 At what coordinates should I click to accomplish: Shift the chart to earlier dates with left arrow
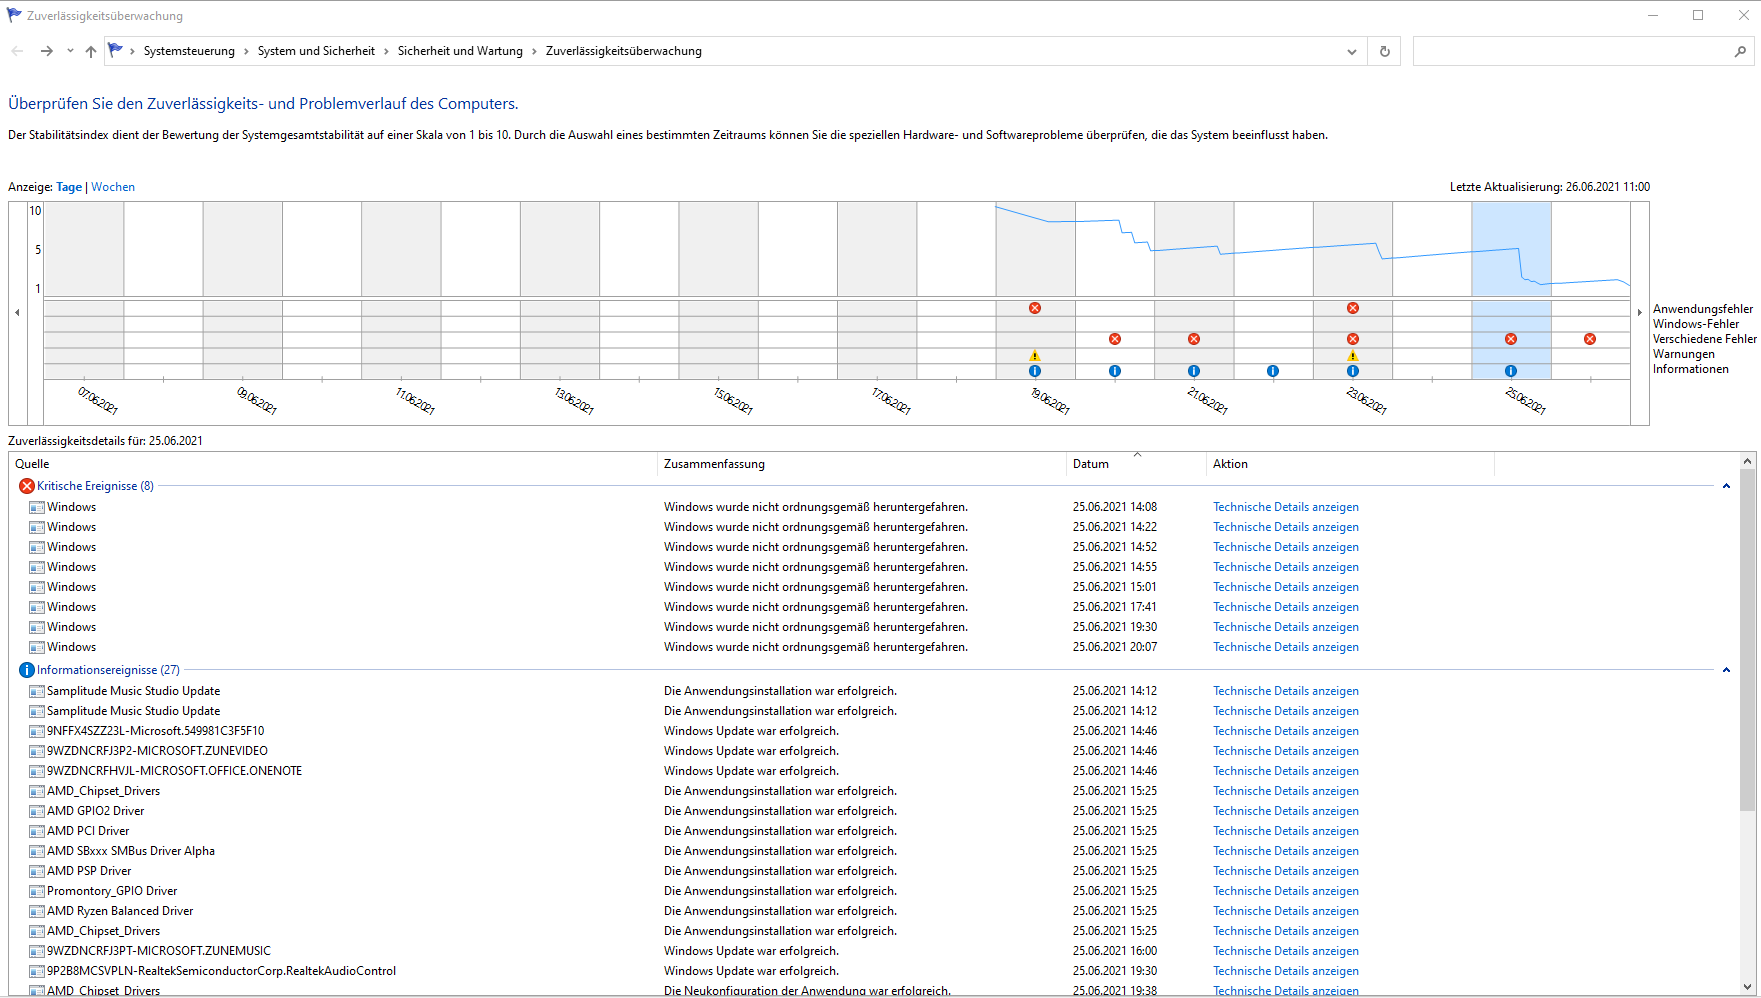point(17,313)
